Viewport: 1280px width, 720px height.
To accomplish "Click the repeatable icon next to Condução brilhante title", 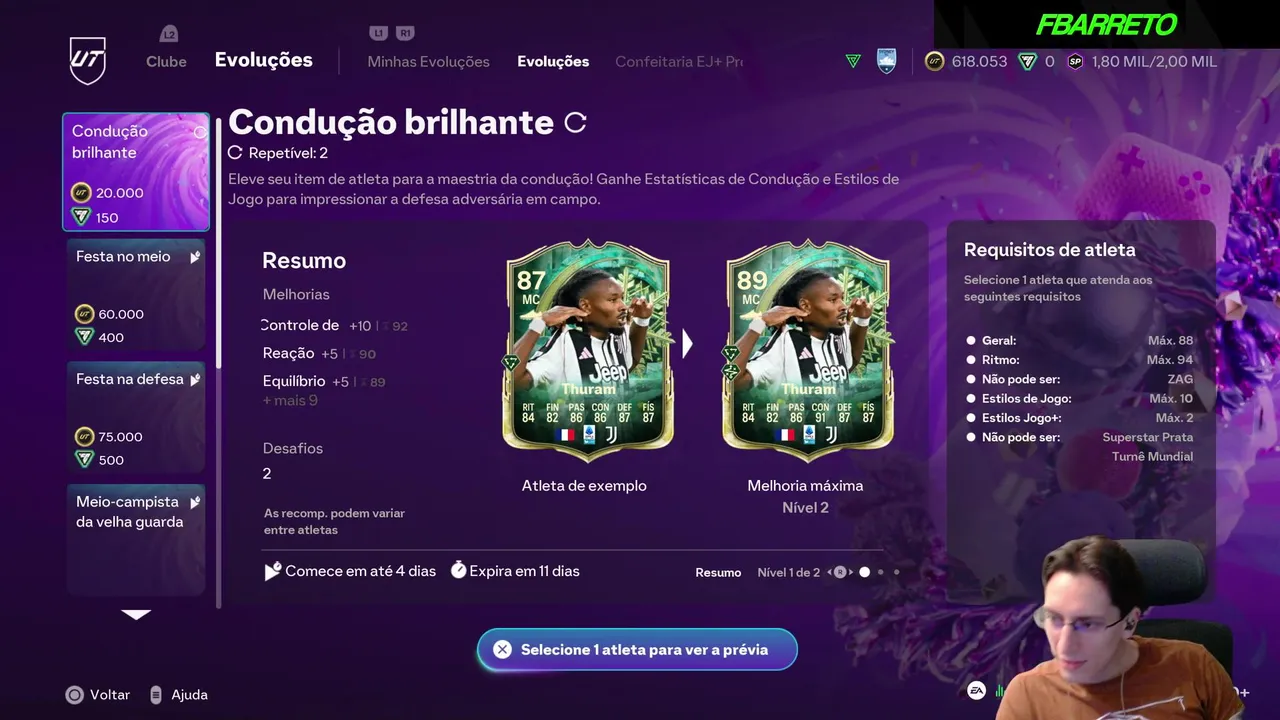I will [575, 123].
